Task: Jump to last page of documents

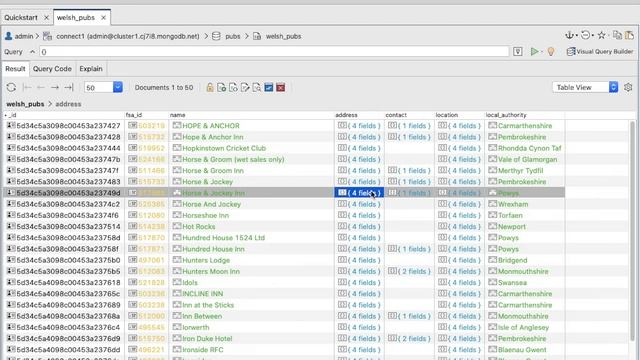Action: pos(69,87)
